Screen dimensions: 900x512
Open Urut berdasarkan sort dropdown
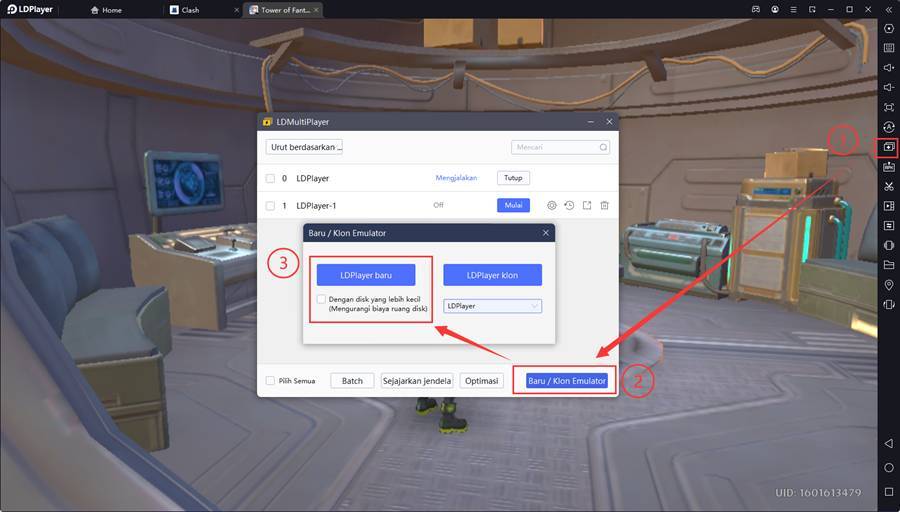click(304, 147)
